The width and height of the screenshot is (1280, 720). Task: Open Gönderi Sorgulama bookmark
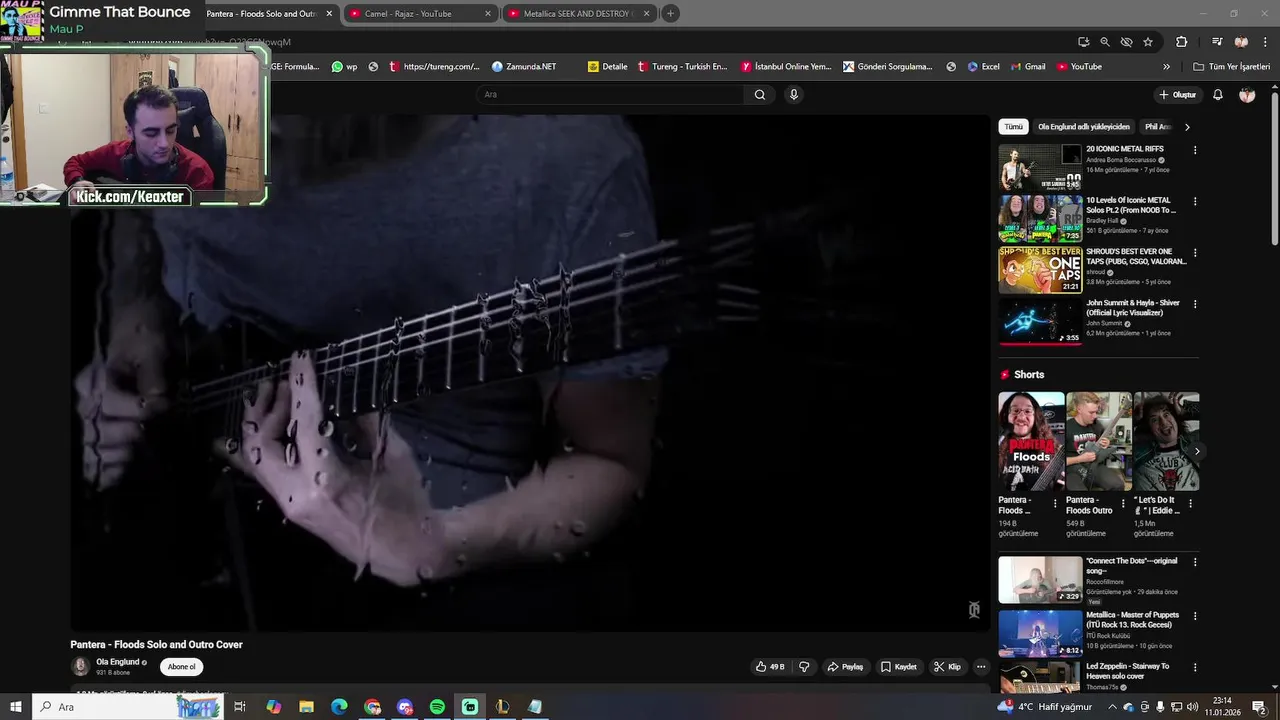(887, 67)
